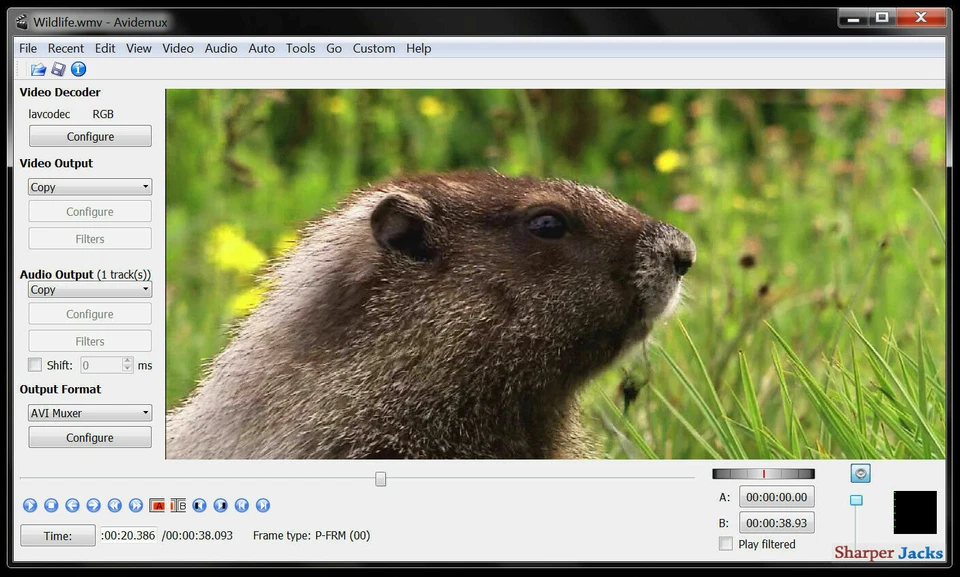The width and height of the screenshot is (960, 577).
Task: Jump back using previous keyframe icon
Action: coord(113,505)
